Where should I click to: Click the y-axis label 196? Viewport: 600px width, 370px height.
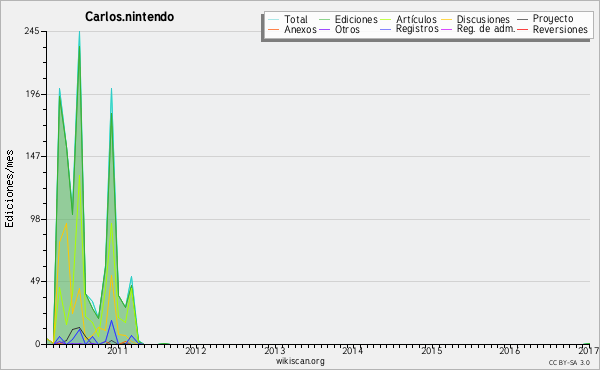click(x=32, y=94)
